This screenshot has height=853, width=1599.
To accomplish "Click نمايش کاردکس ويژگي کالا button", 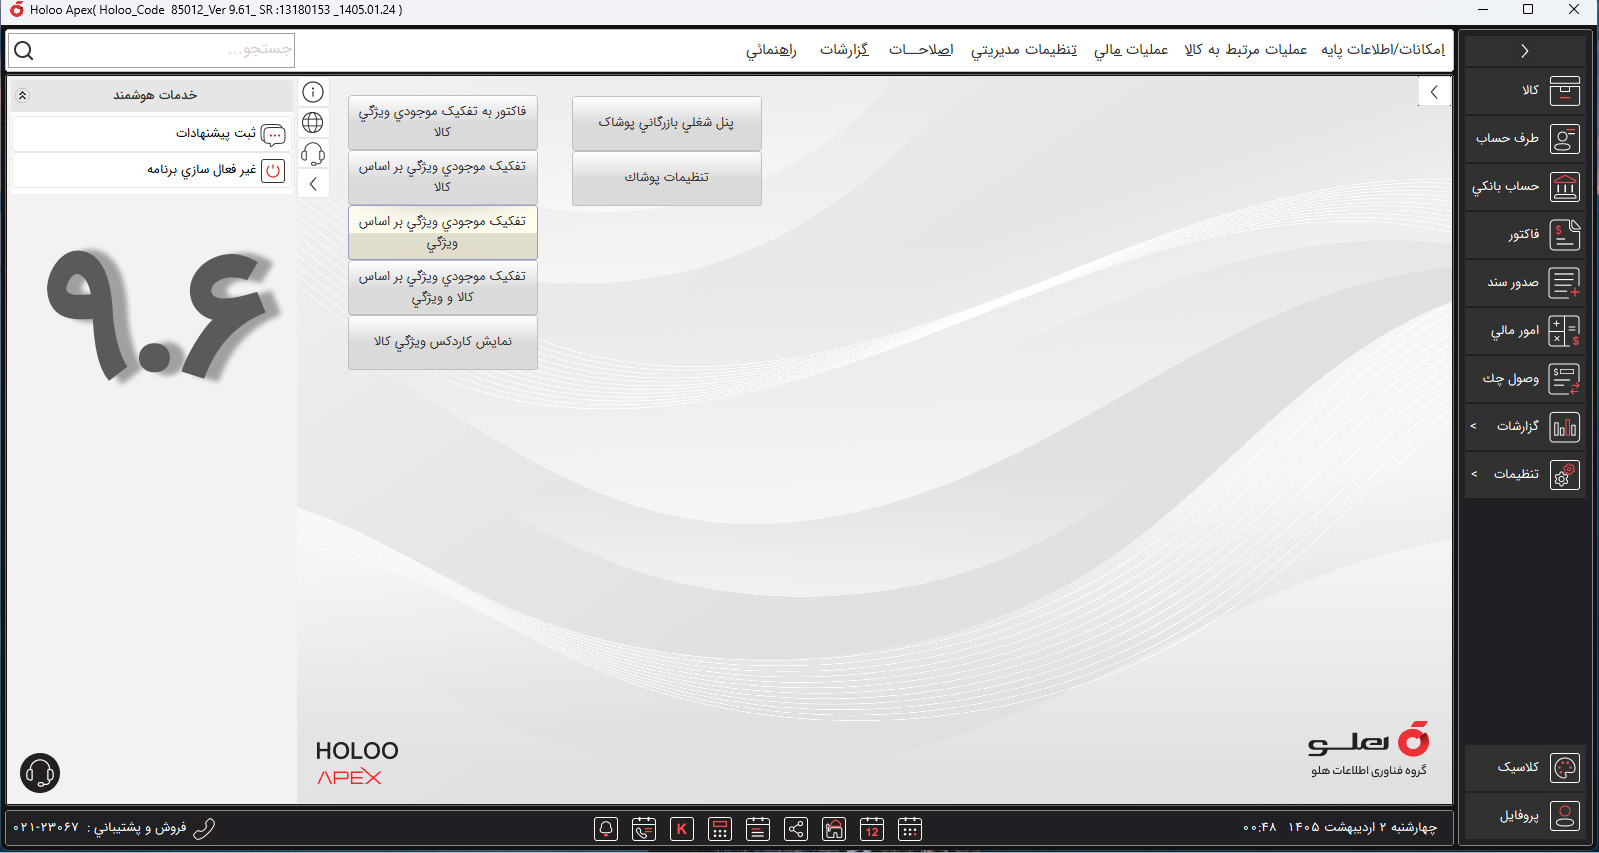I will coord(443,342).
